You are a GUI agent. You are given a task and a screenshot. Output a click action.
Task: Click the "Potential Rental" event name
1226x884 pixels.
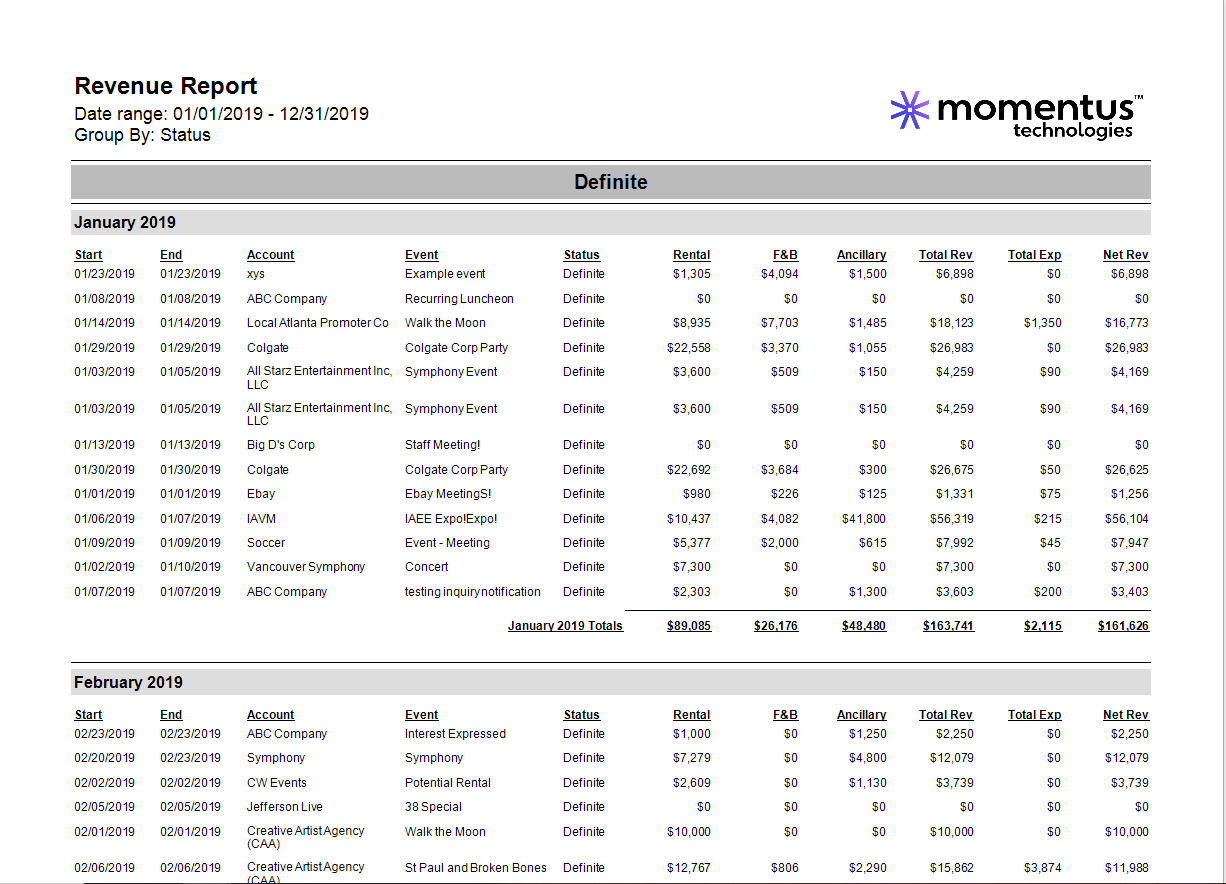click(448, 783)
